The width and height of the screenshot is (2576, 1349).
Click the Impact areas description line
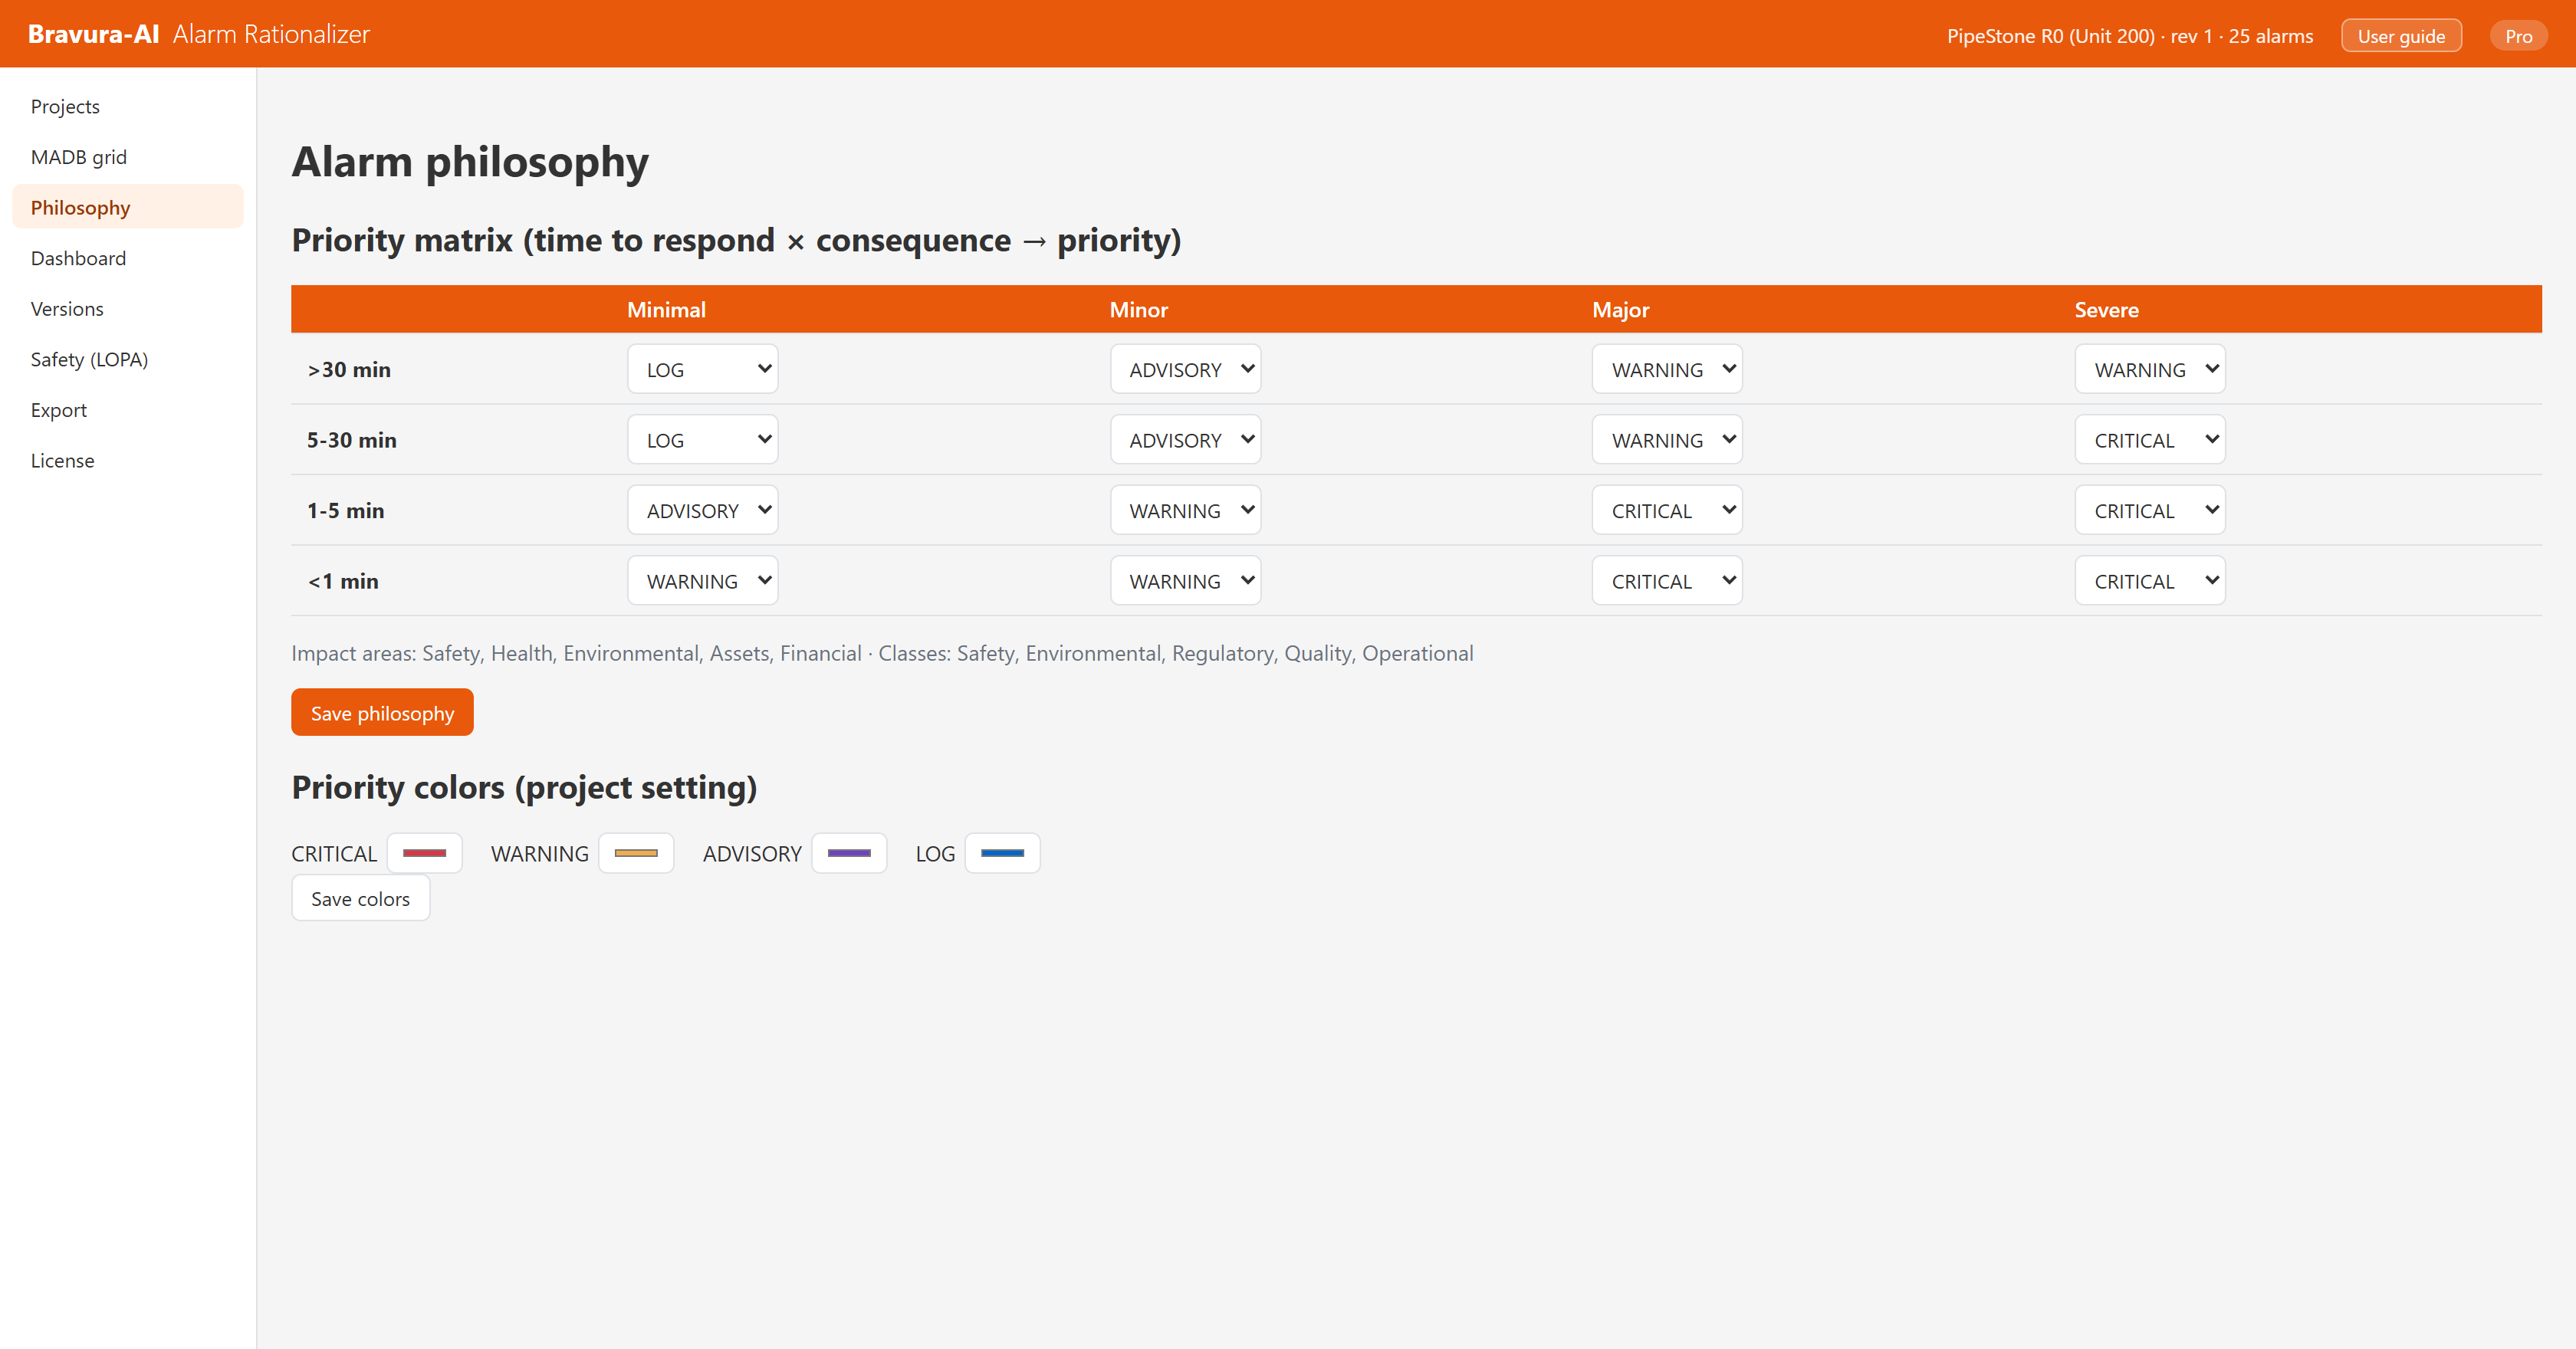[882, 653]
